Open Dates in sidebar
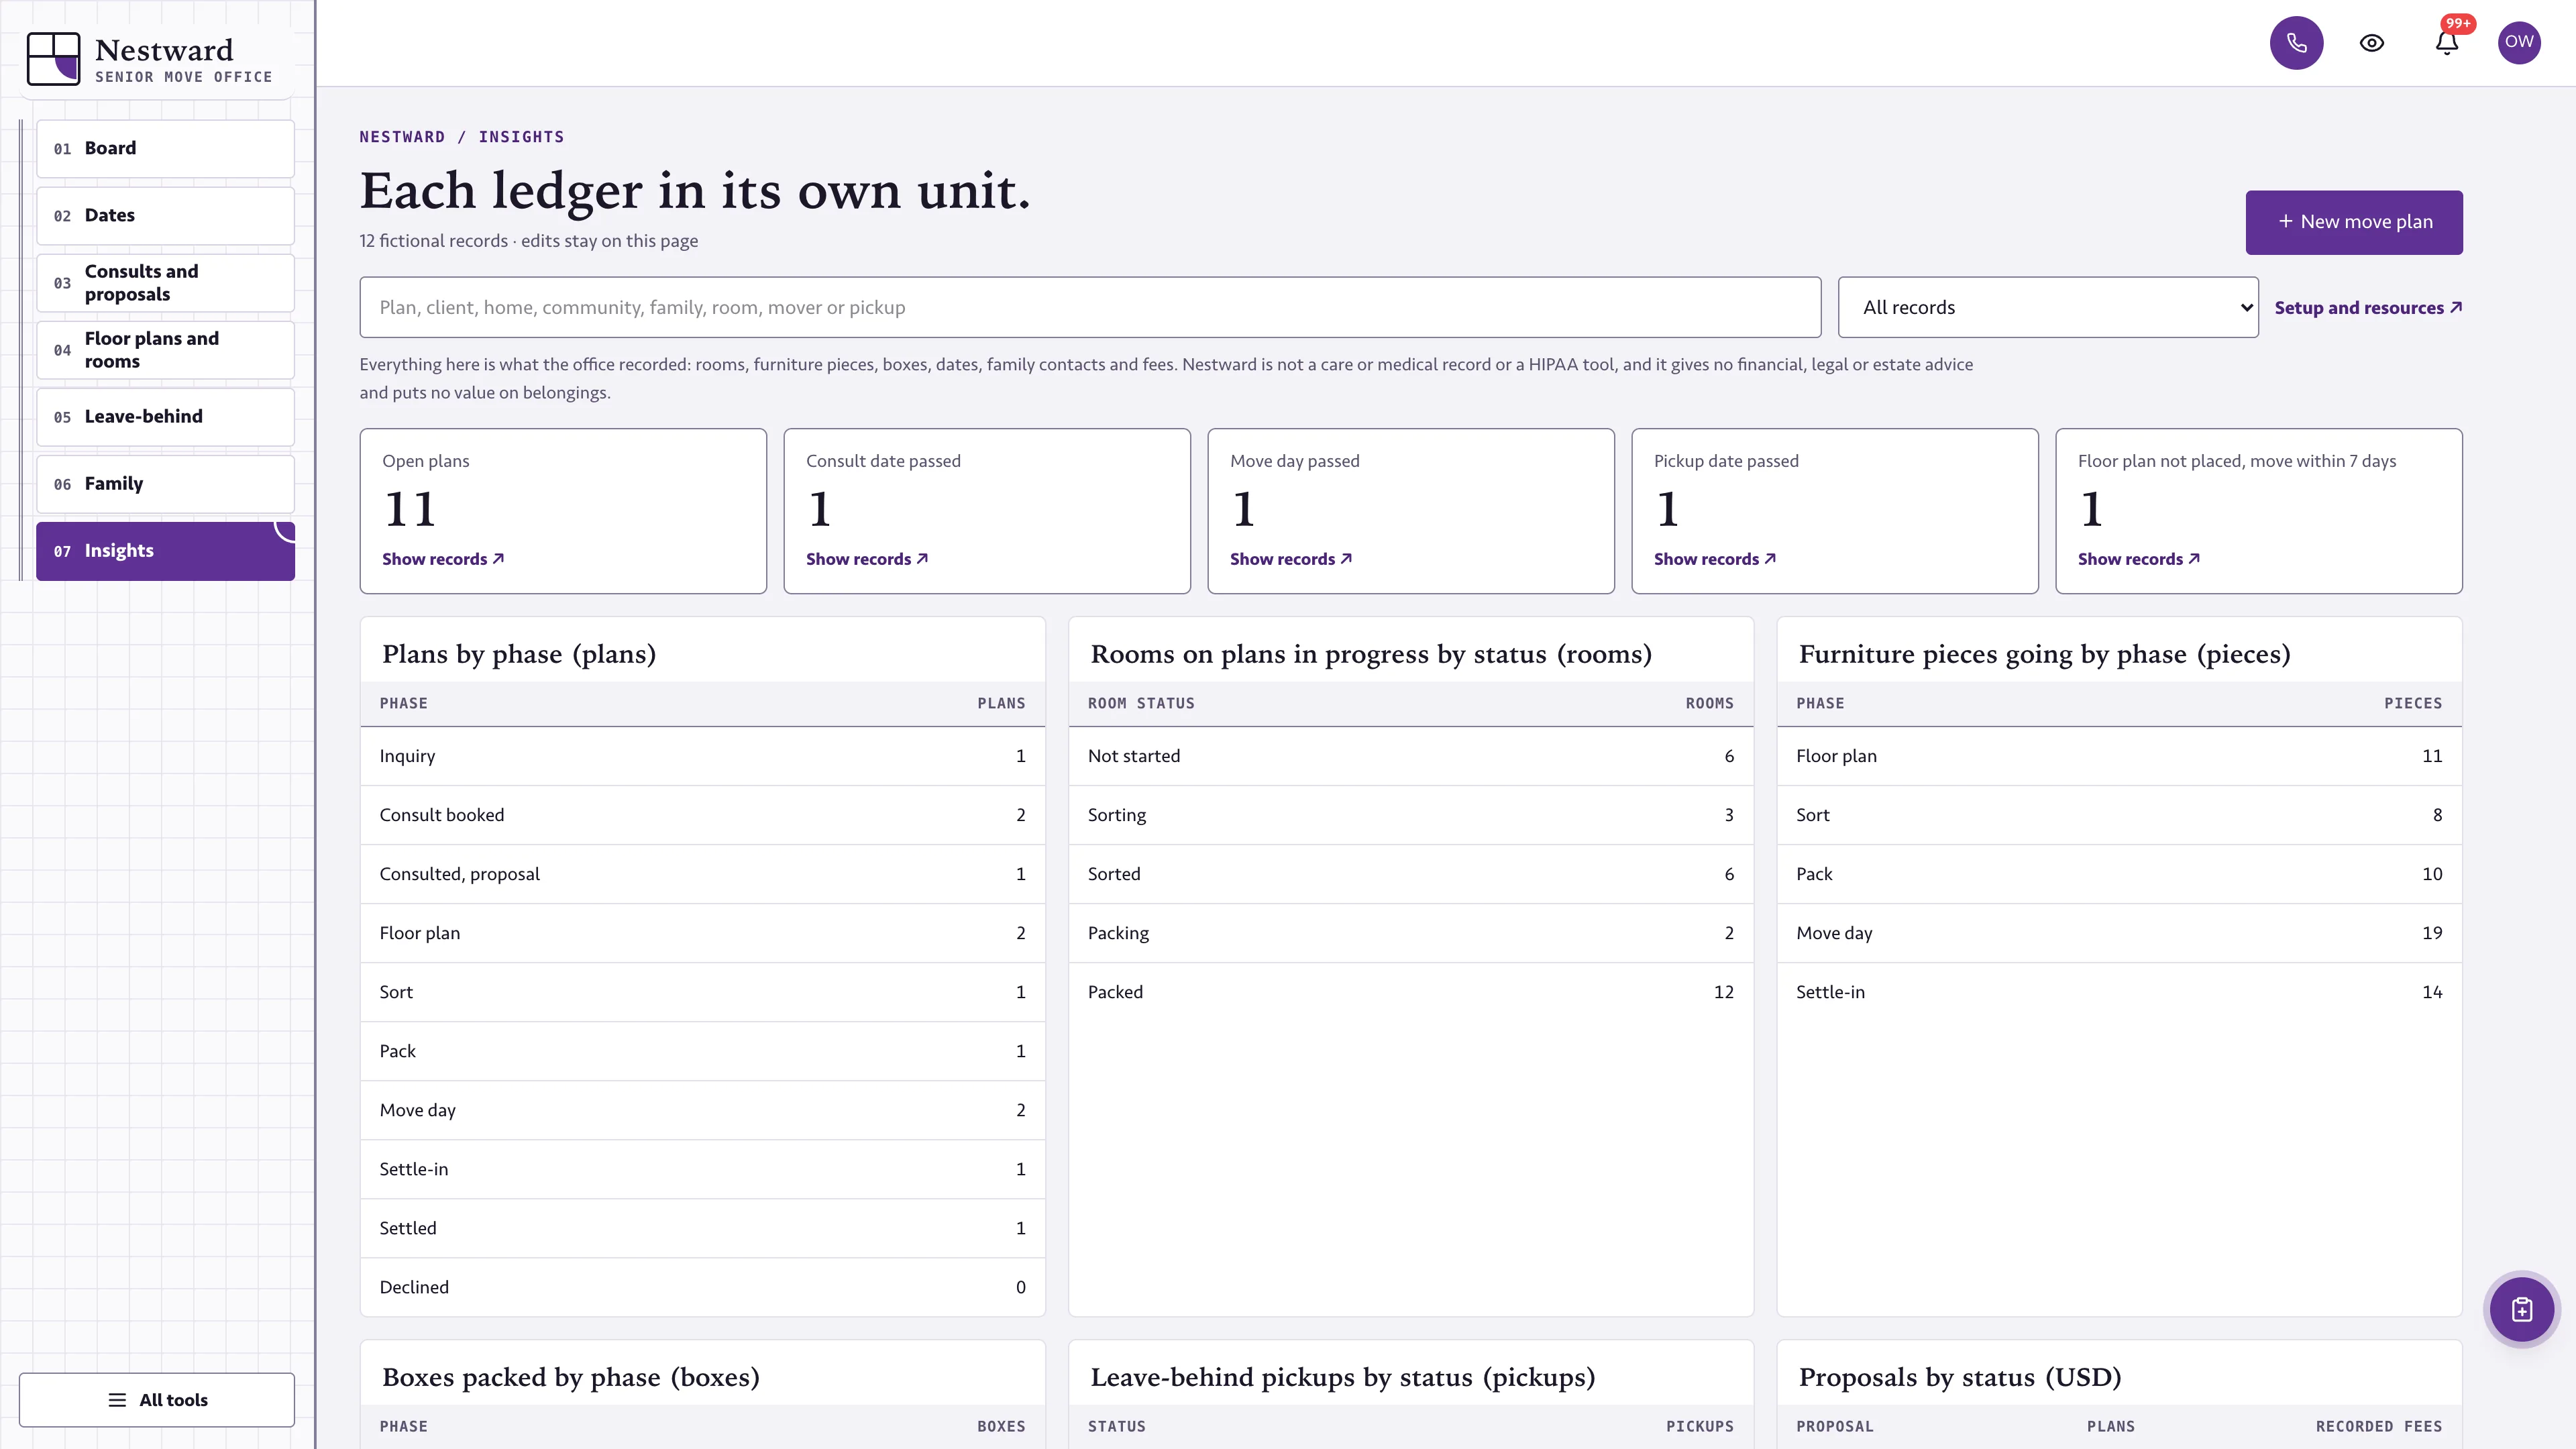 tap(165, 215)
